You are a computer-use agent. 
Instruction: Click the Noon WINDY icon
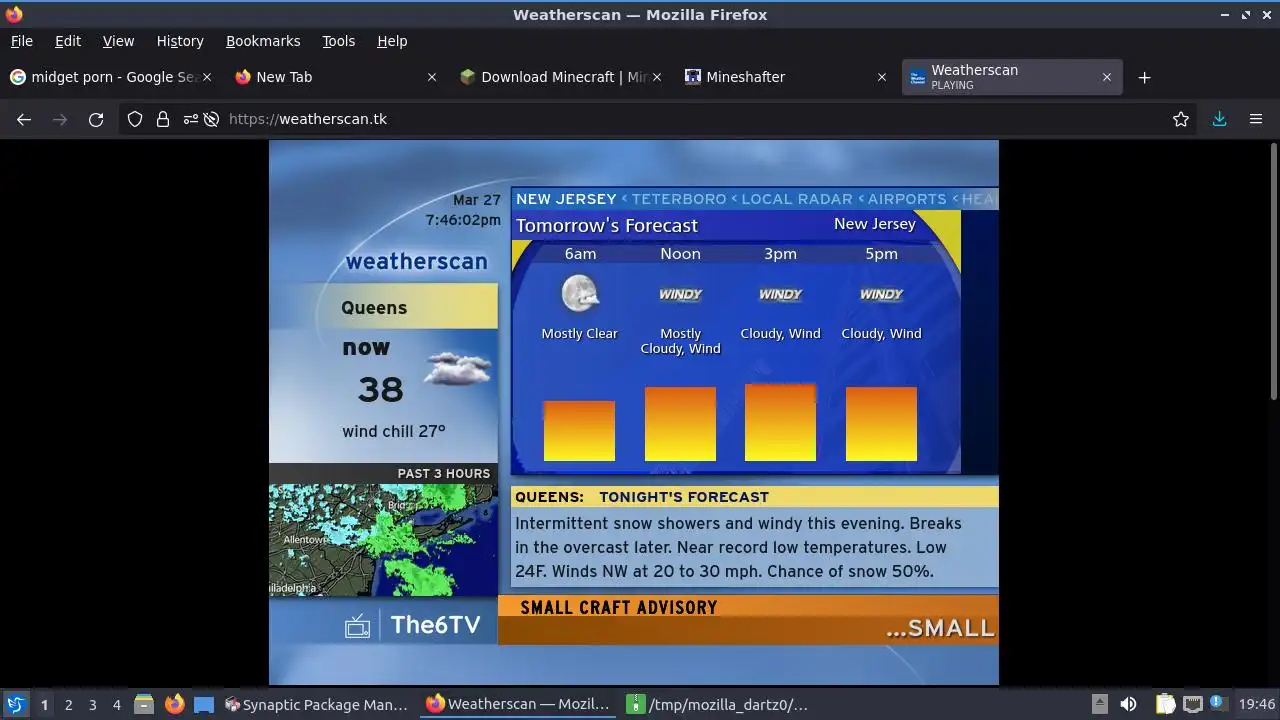pyautogui.click(x=680, y=294)
